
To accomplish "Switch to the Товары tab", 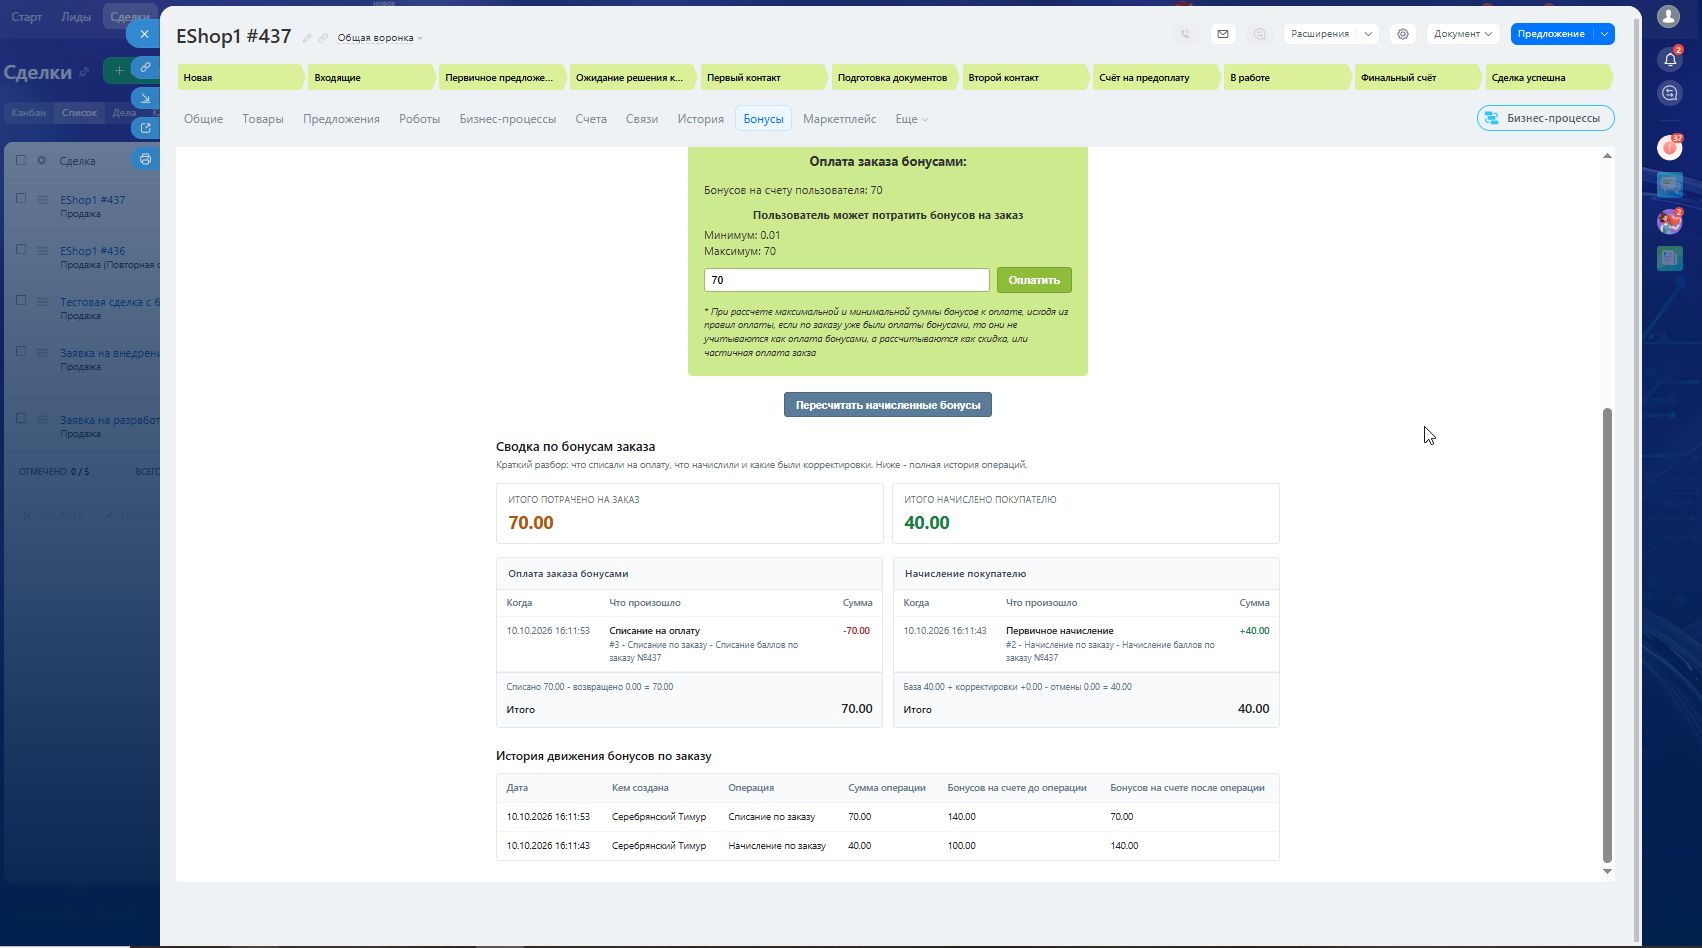I will pos(263,119).
